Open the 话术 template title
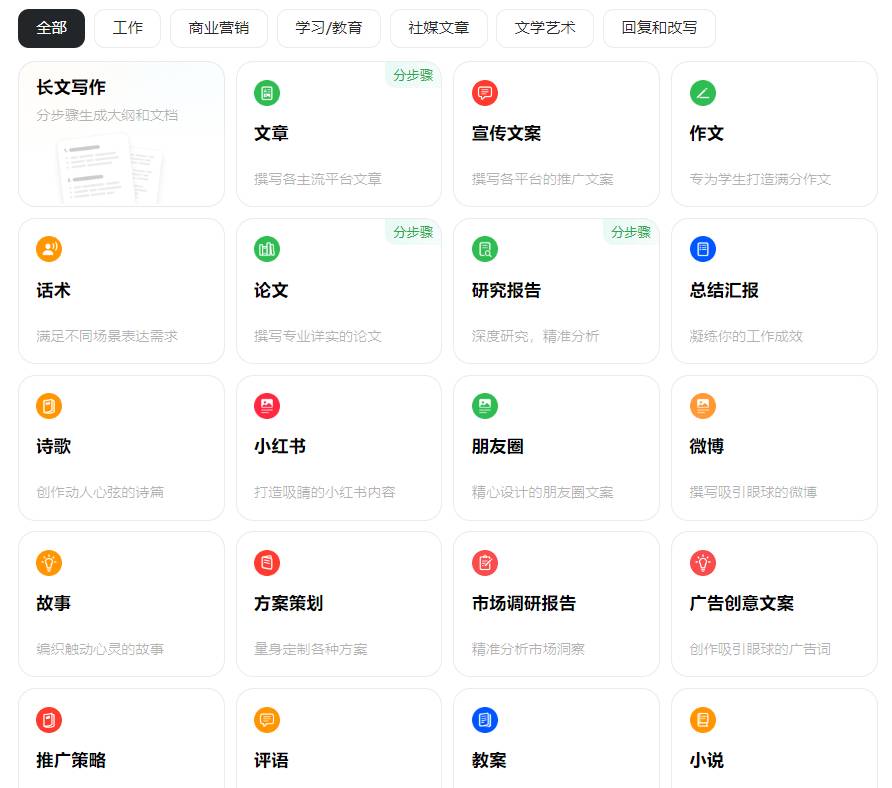 pyautogui.click(x=53, y=290)
